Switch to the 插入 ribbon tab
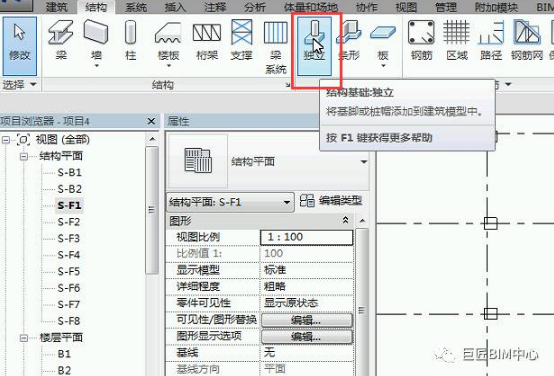Viewport: 554px width, 376px height. 175,7
